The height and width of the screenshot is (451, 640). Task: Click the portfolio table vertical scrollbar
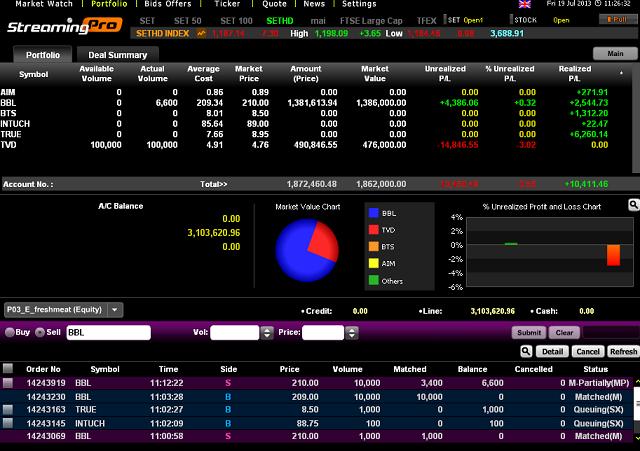pyautogui.click(x=636, y=118)
